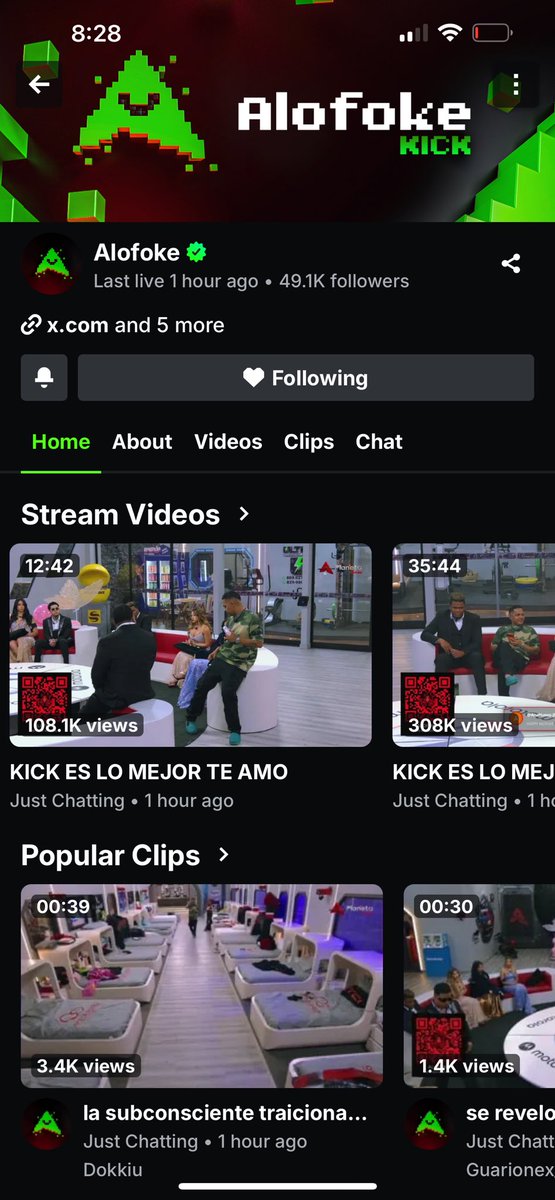The width and height of the screenshot is (555, 1200).
Task: Open the three-dot options menu
Action: 515,85
